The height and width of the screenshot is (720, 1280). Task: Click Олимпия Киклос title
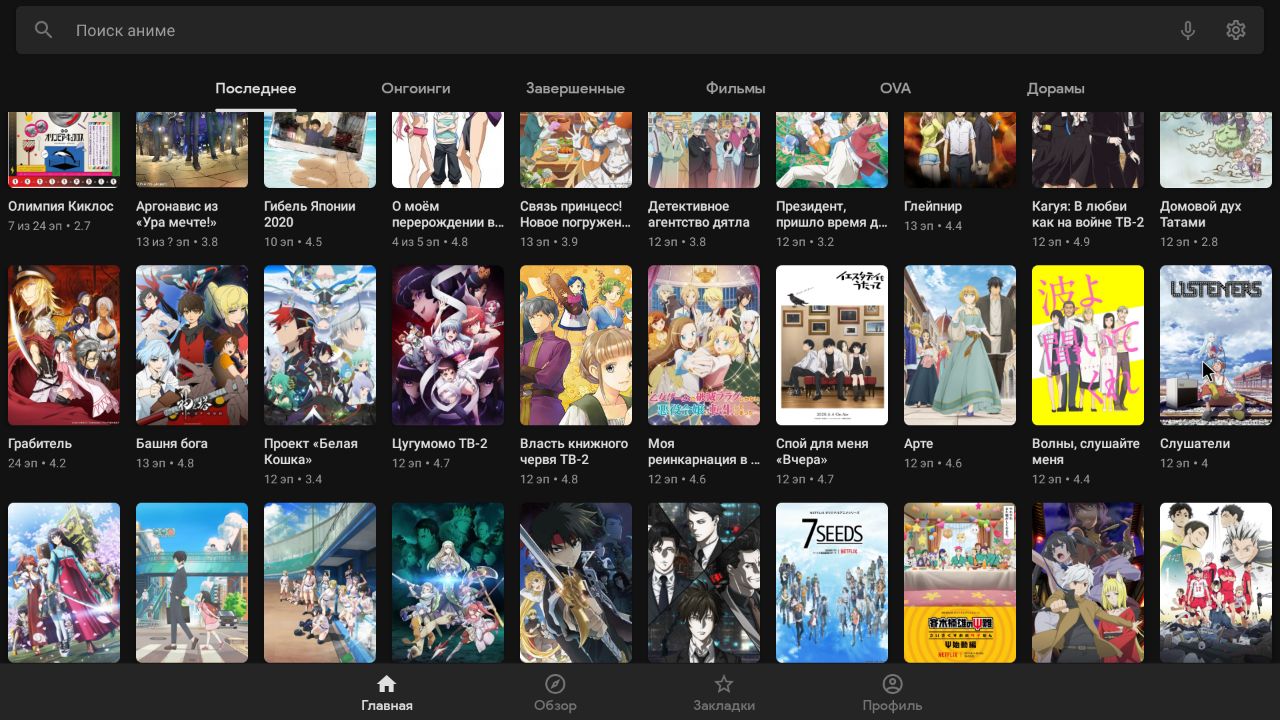[x=61, y=206]
